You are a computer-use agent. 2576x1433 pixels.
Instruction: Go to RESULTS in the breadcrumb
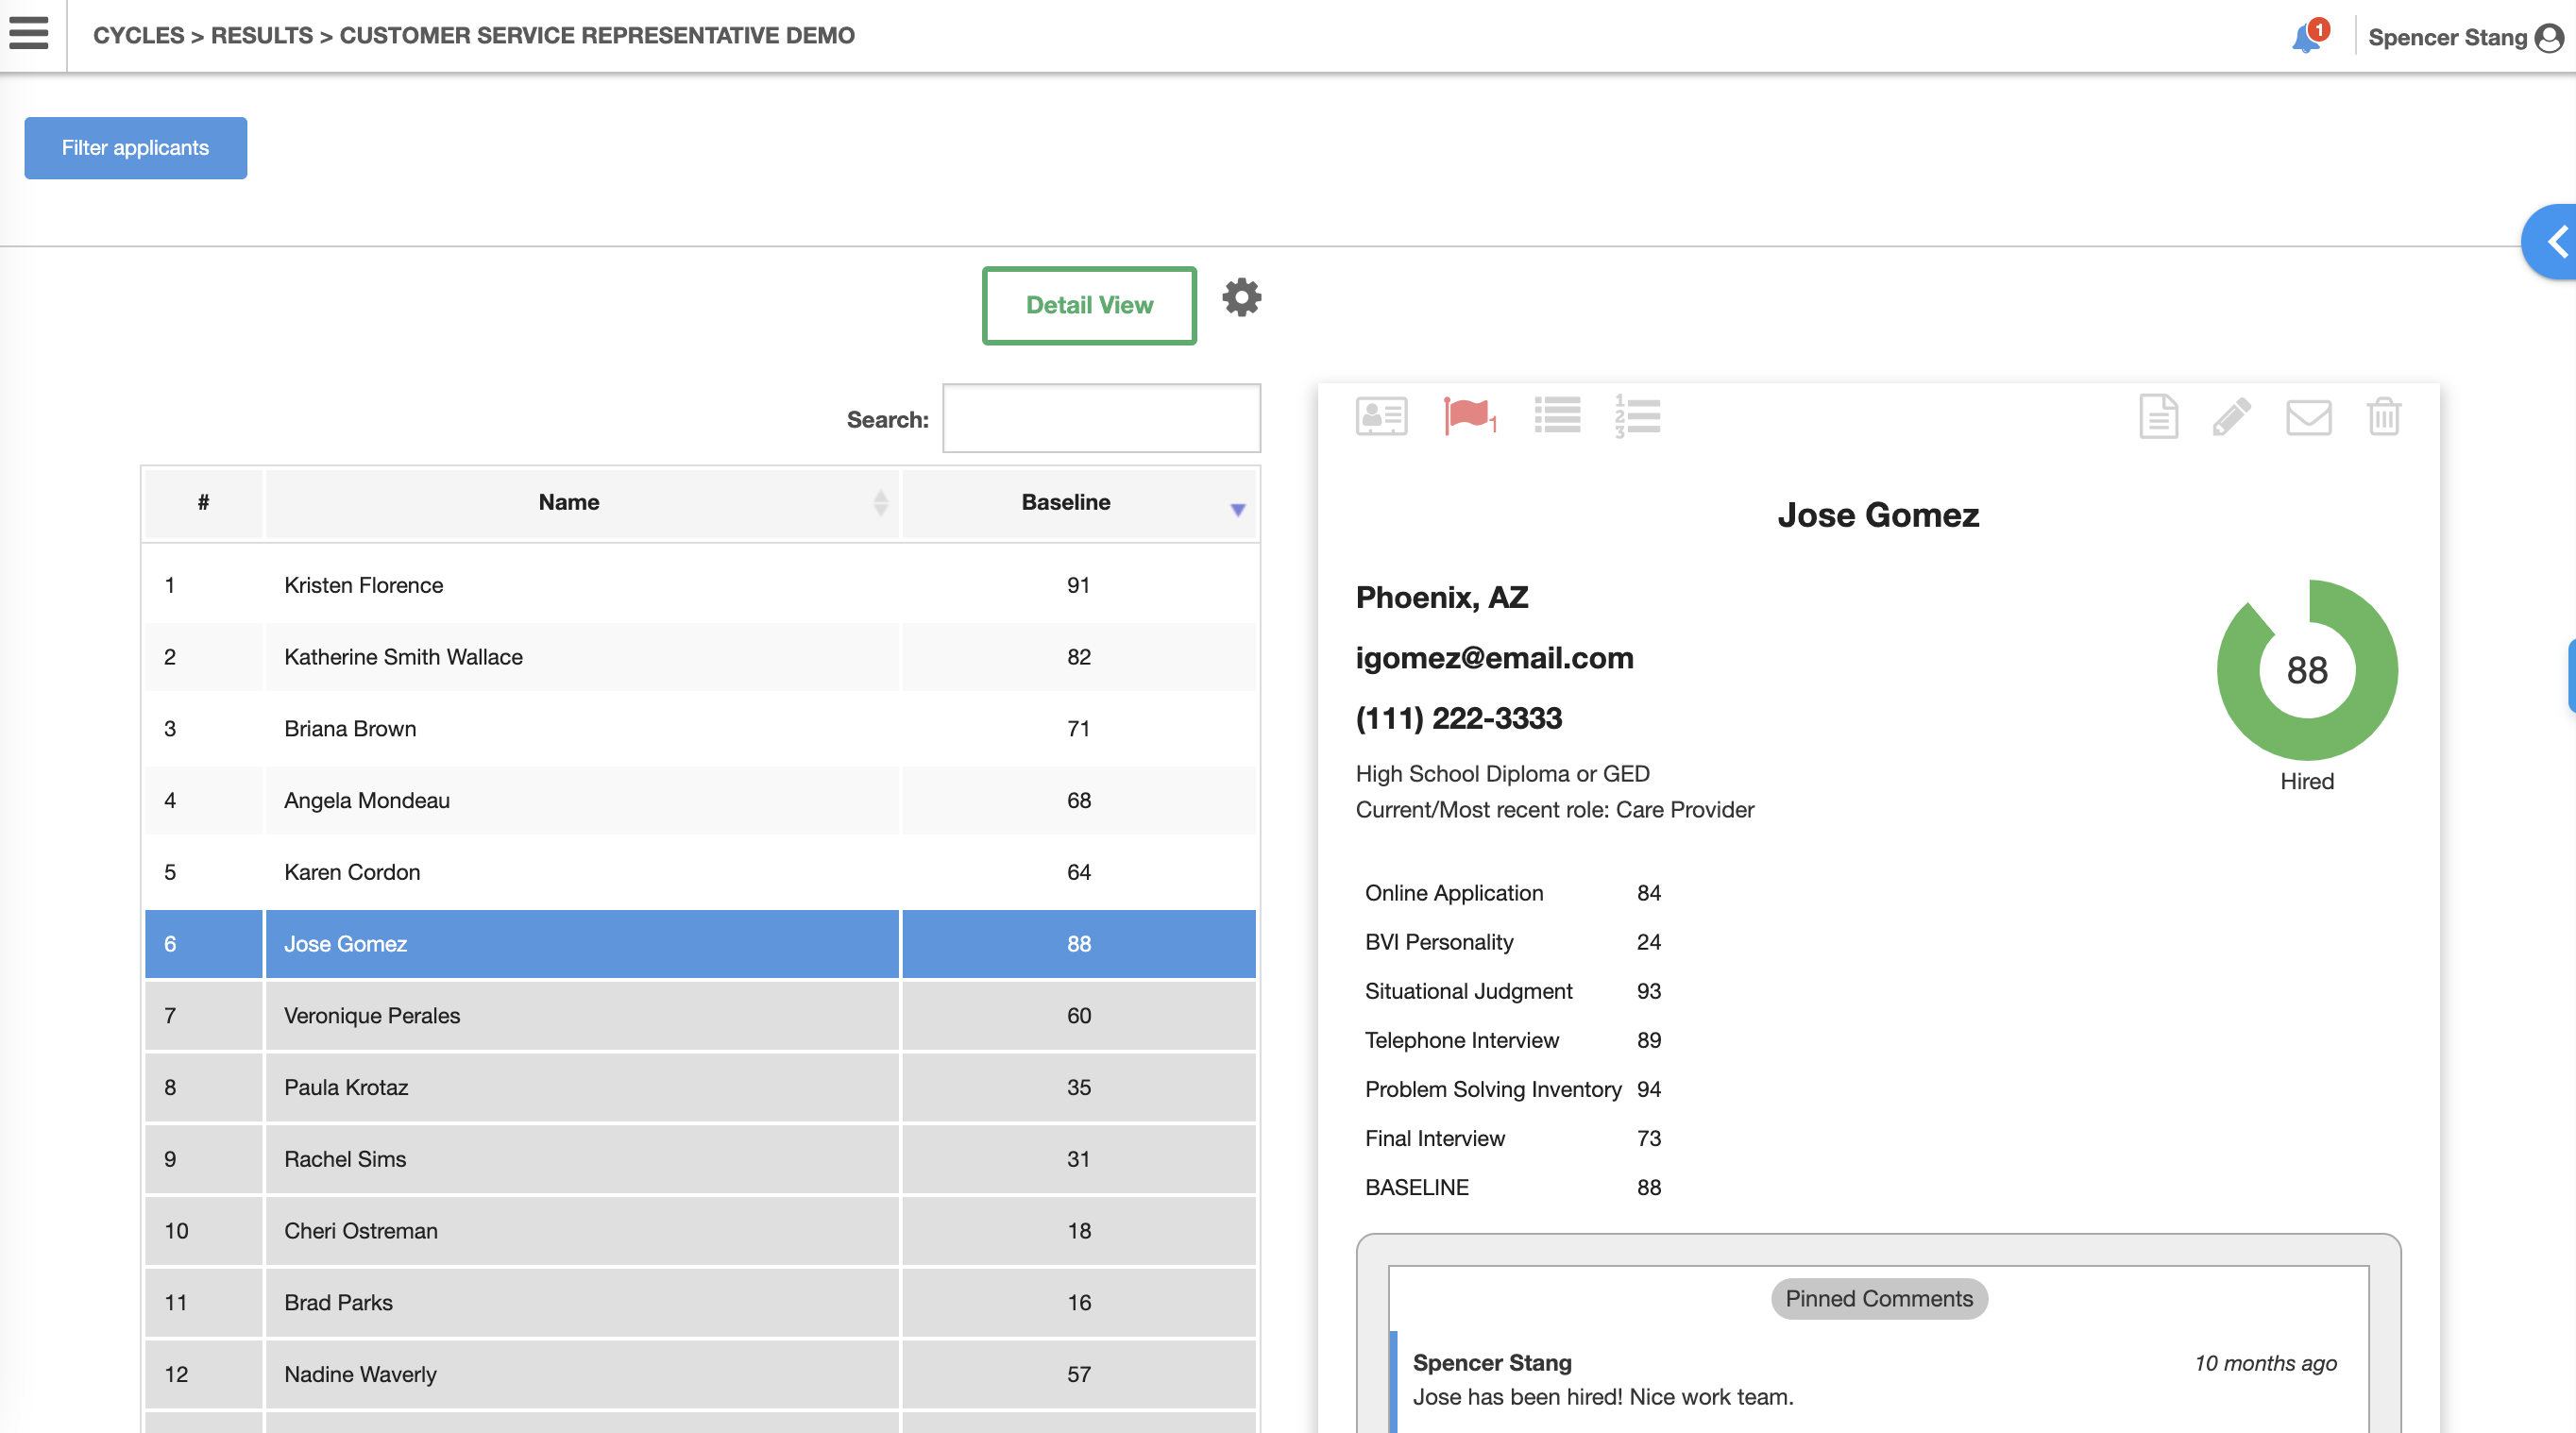(261, 35)
